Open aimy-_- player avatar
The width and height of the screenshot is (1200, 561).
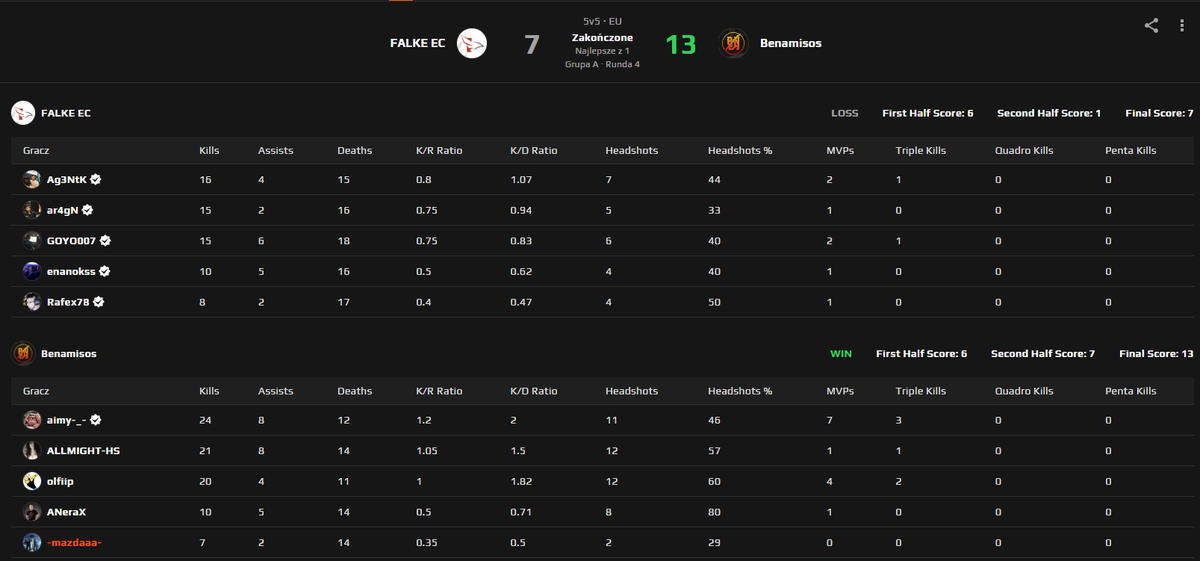pyautogui.click(x=32, y=420)
